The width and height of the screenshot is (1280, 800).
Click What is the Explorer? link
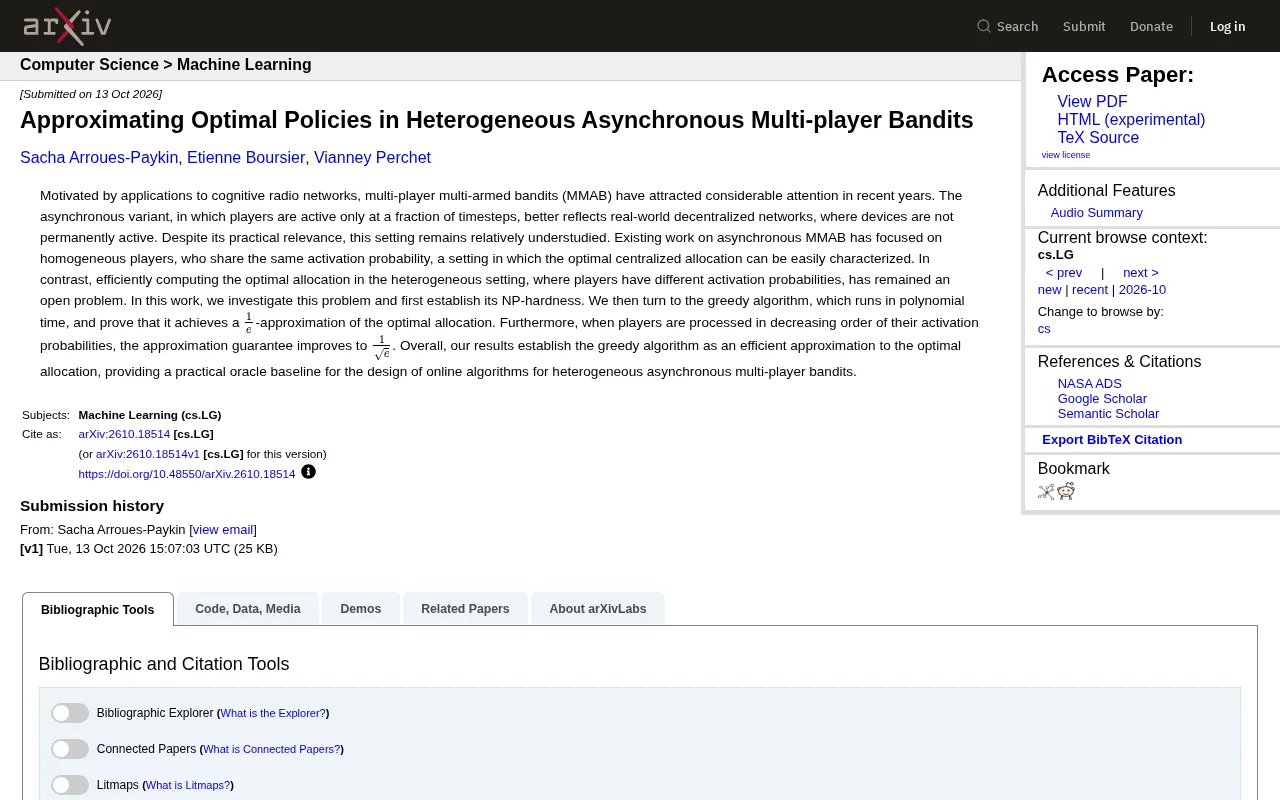273,714
